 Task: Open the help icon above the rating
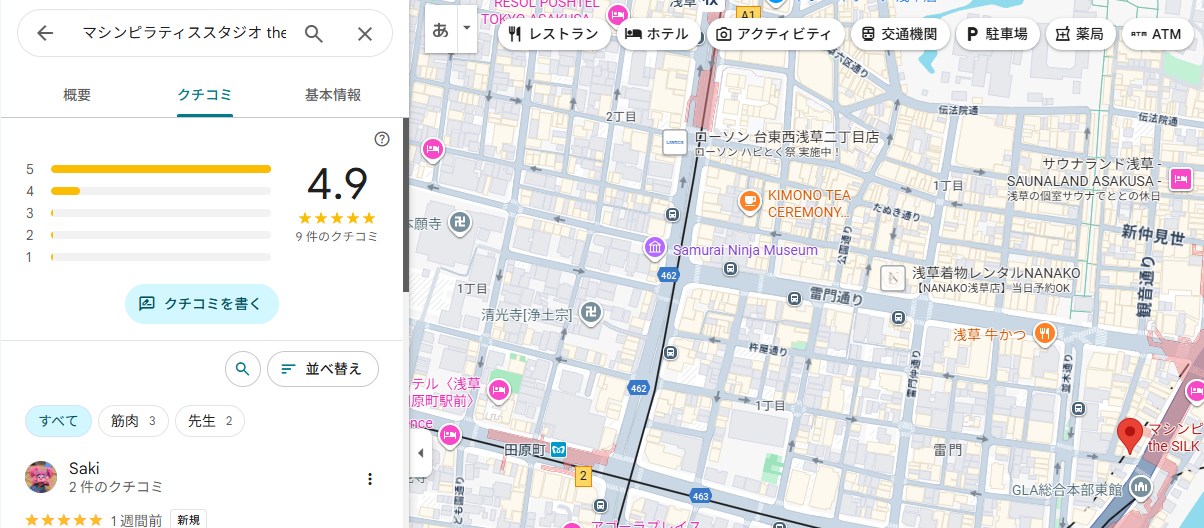(x=381, y=139)
